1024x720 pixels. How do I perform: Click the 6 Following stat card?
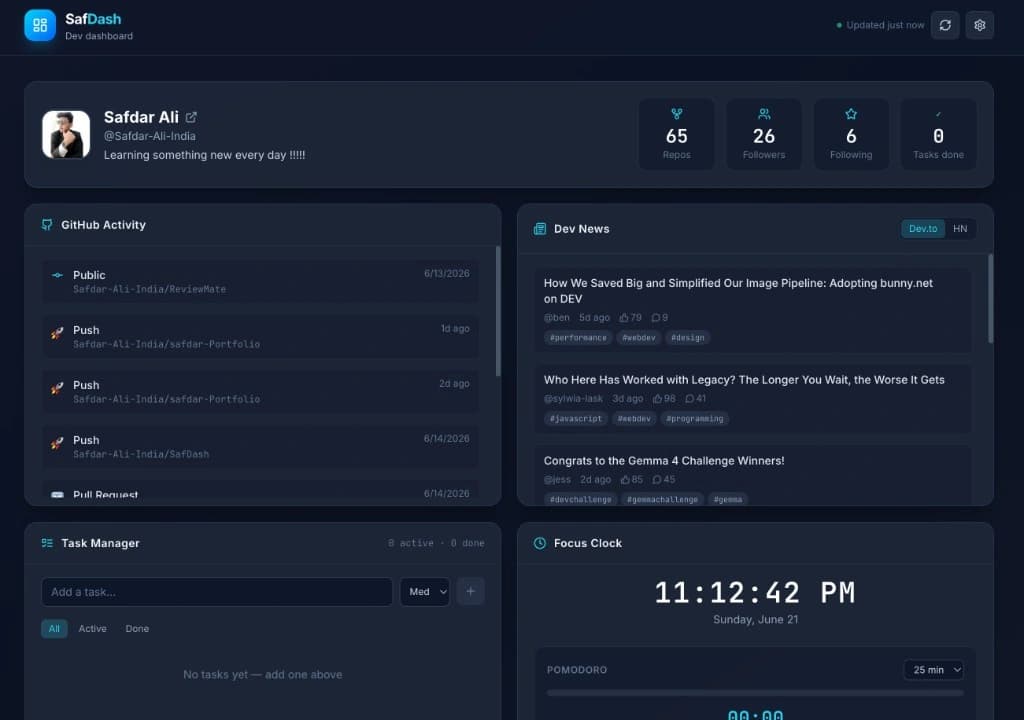[x=851, y=135]
